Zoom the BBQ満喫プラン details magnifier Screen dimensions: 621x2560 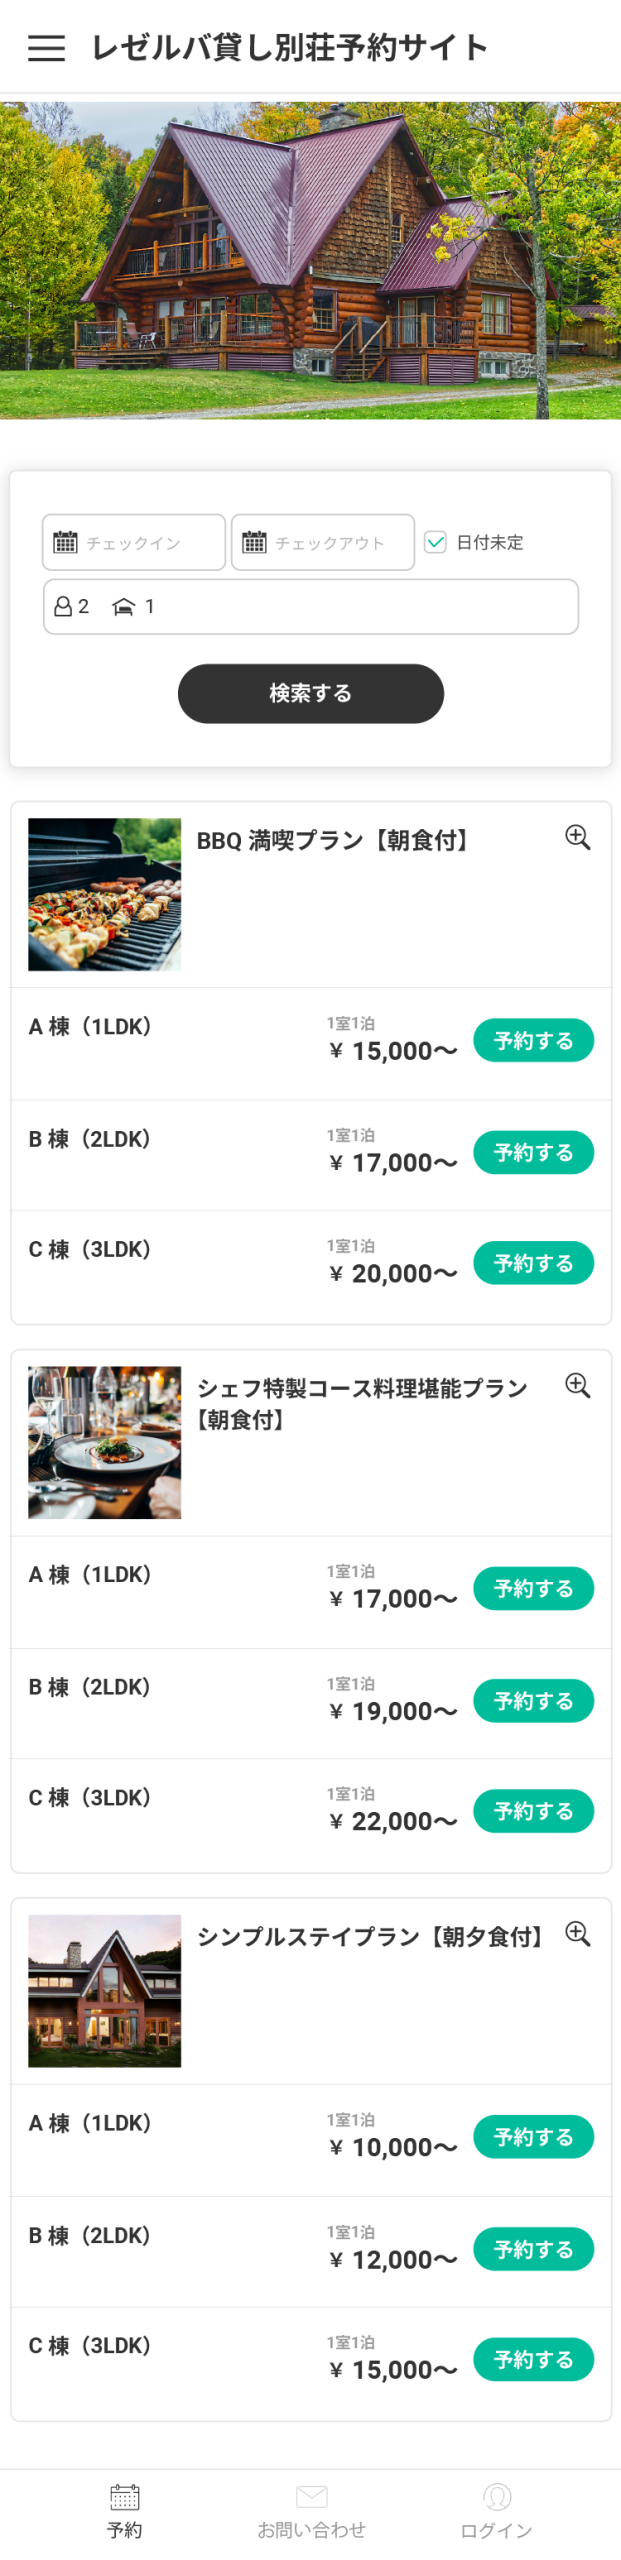(577, 837)
